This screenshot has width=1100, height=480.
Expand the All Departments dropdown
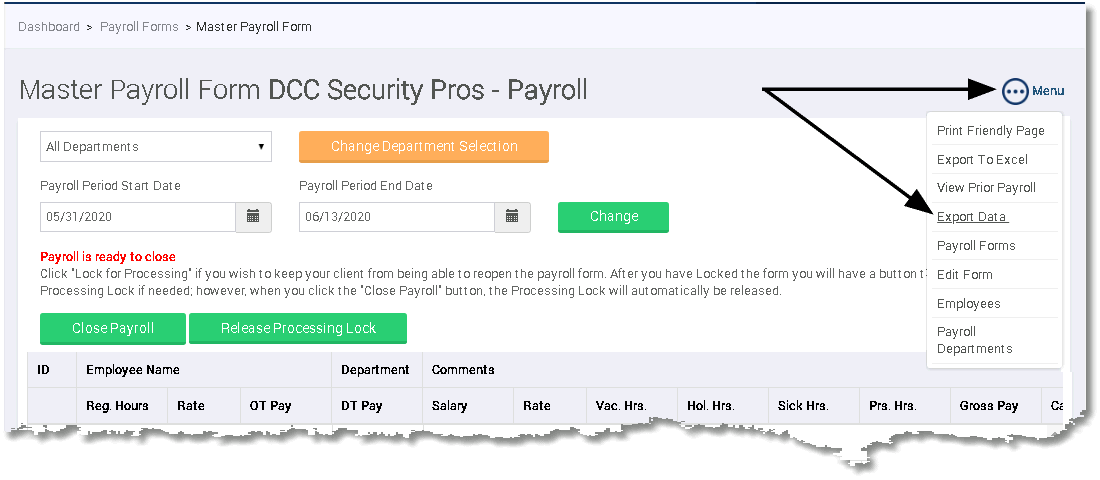pos(156,147)
